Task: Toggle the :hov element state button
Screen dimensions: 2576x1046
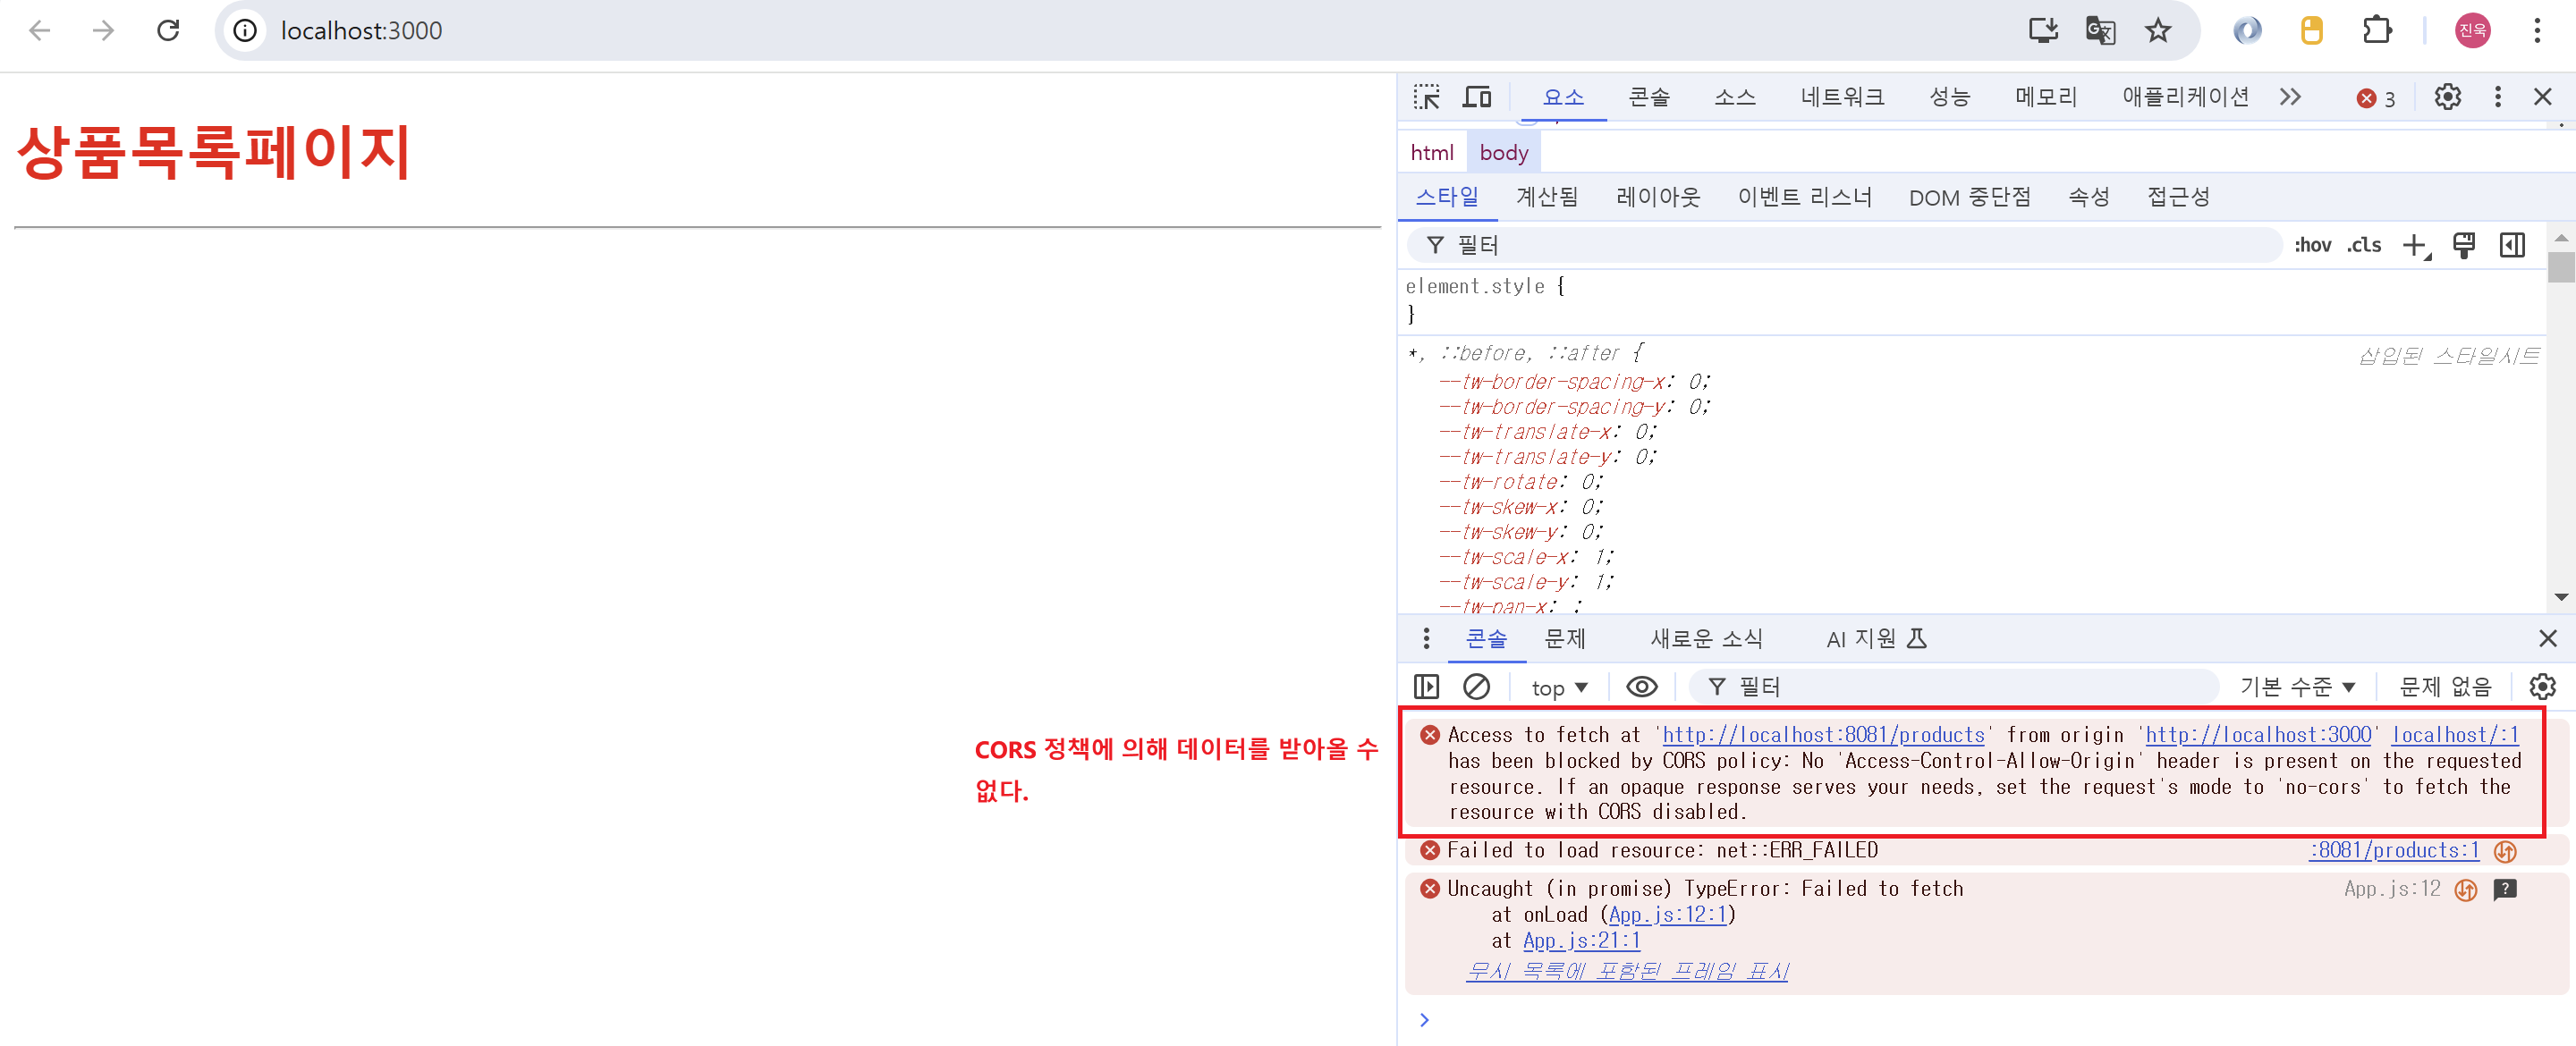Action: [x=2311, y=245]
